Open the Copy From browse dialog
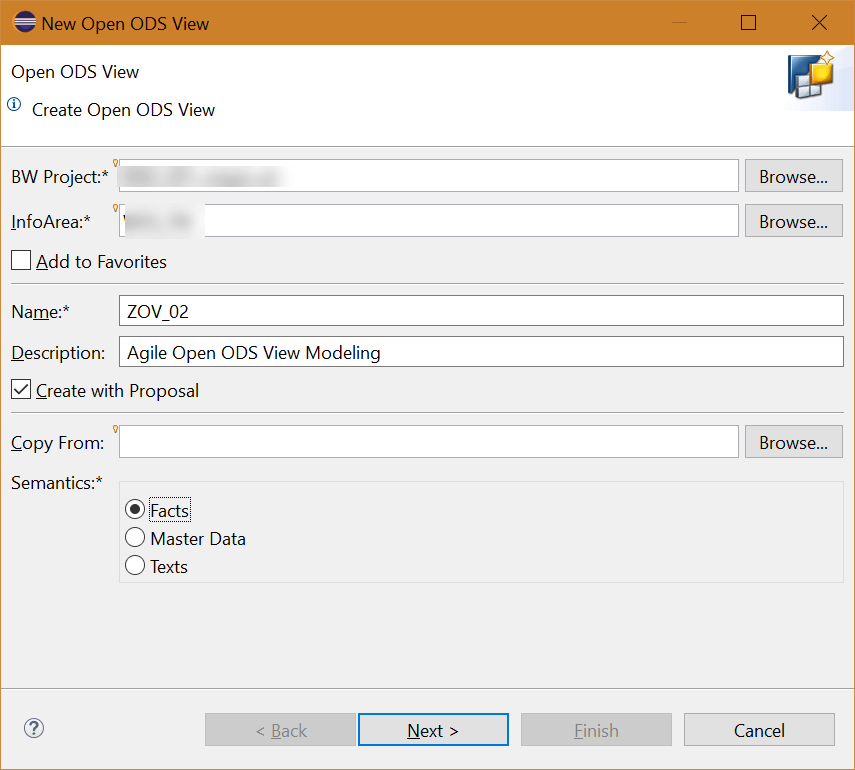The image size is (855, 770). pyautogui.click(x=793, y=441)
